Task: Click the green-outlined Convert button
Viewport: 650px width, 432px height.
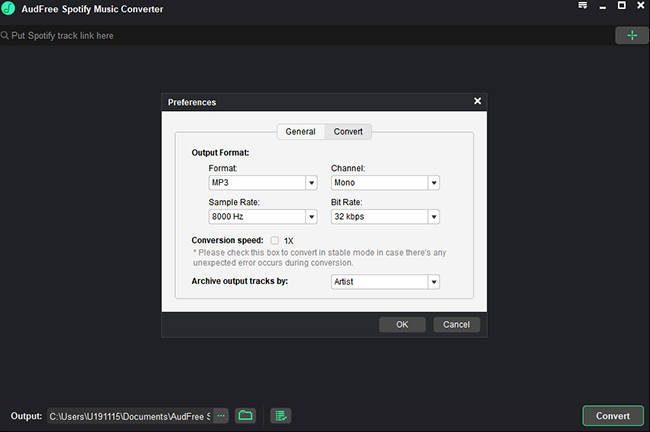Action: pyautogui.click(x=612, y=416)
